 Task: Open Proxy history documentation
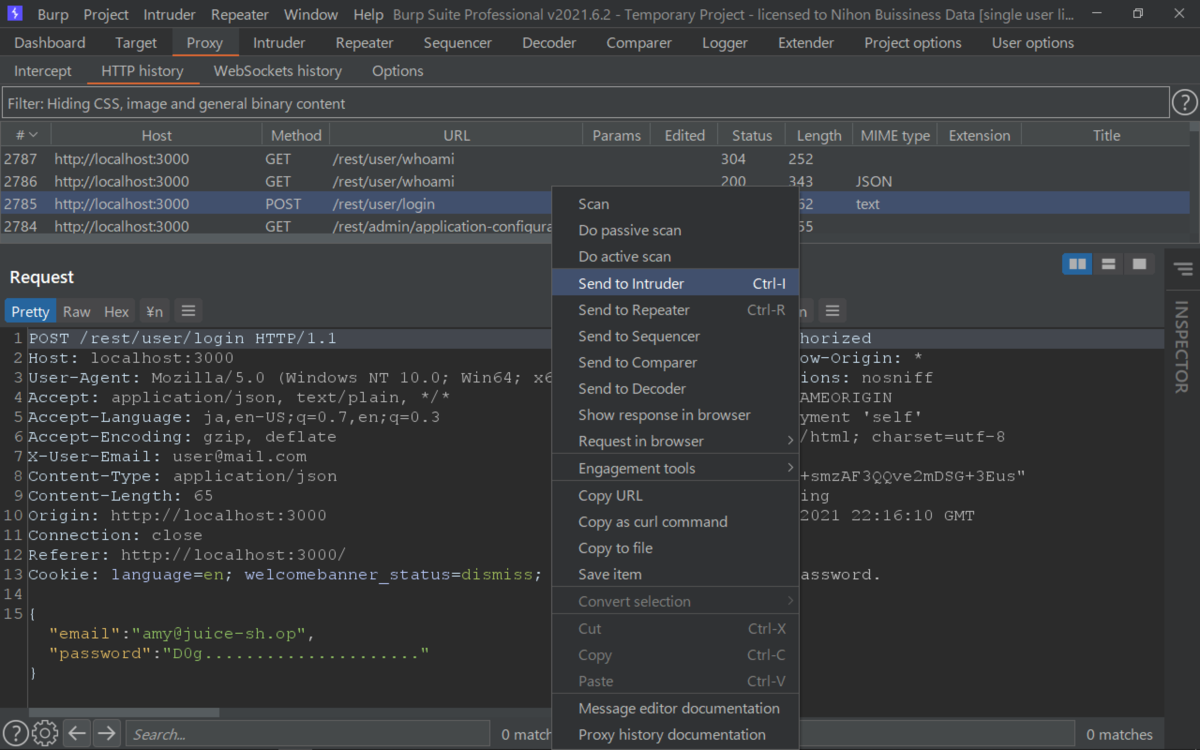(x=676, y=734)
